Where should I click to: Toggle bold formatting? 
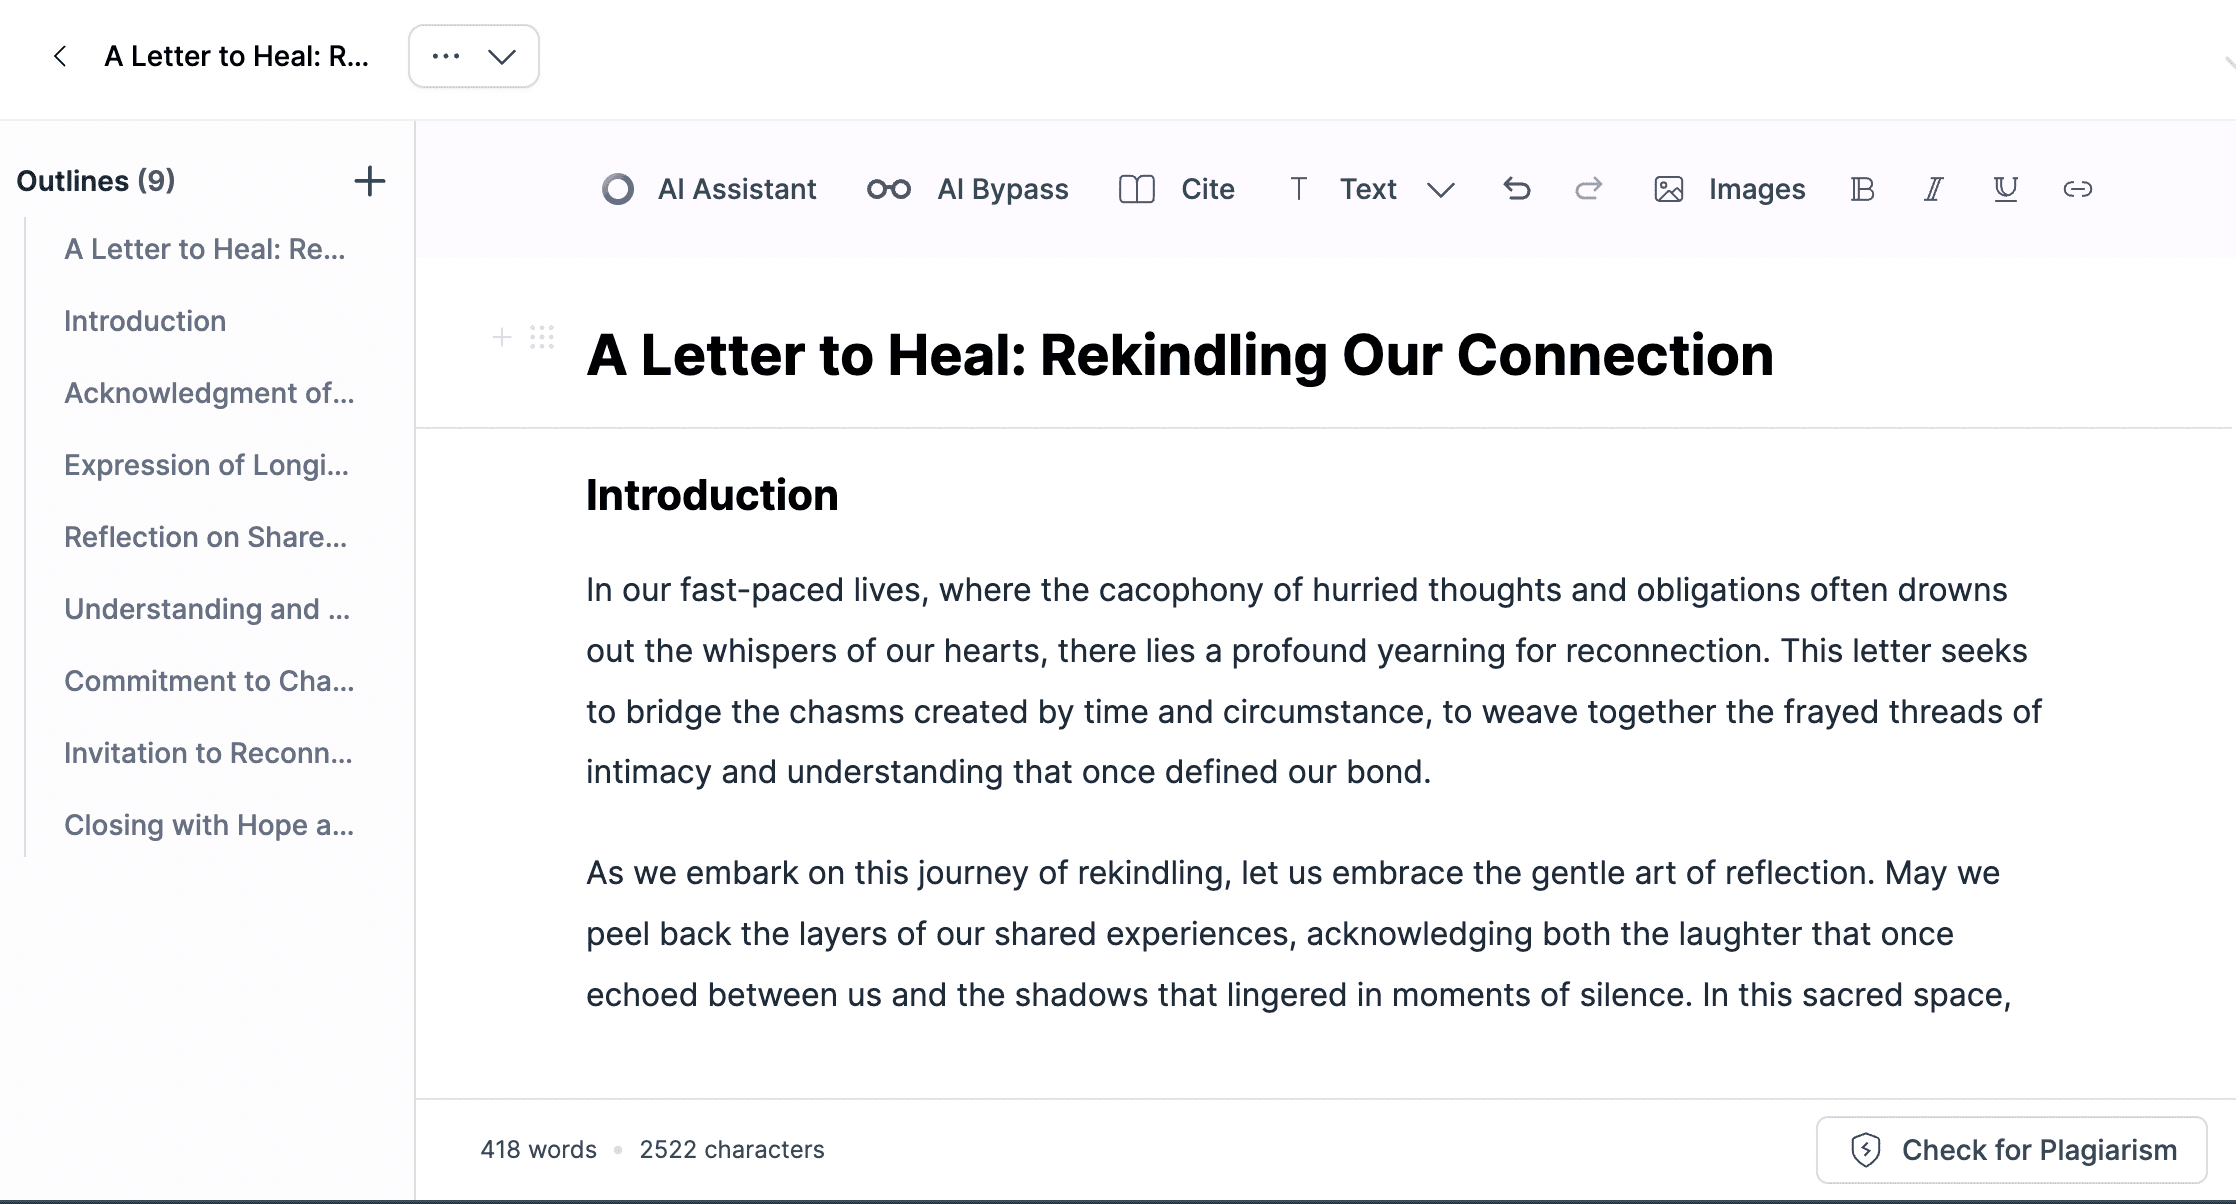(1861, 189)
